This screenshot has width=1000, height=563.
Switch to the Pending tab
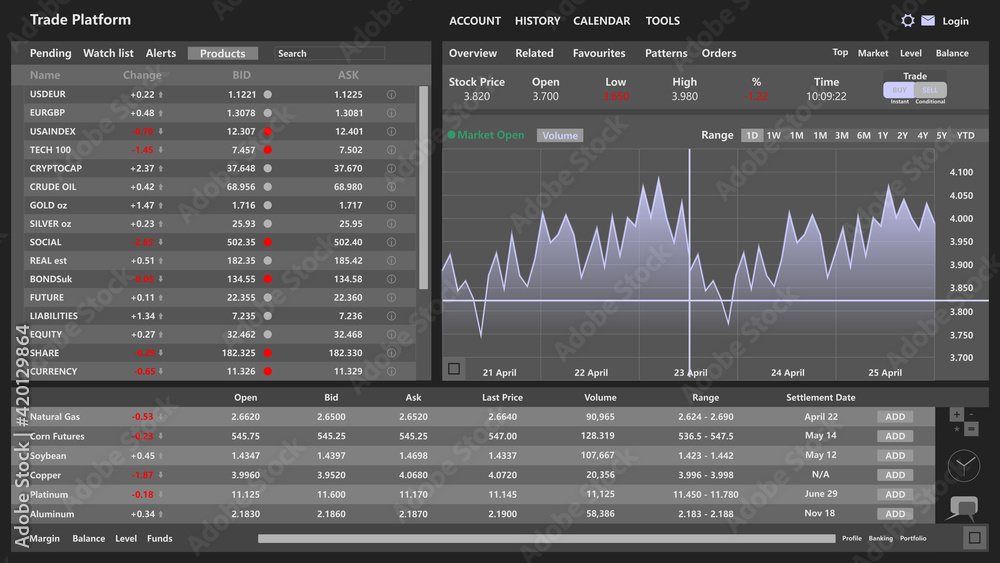point(50,53)
